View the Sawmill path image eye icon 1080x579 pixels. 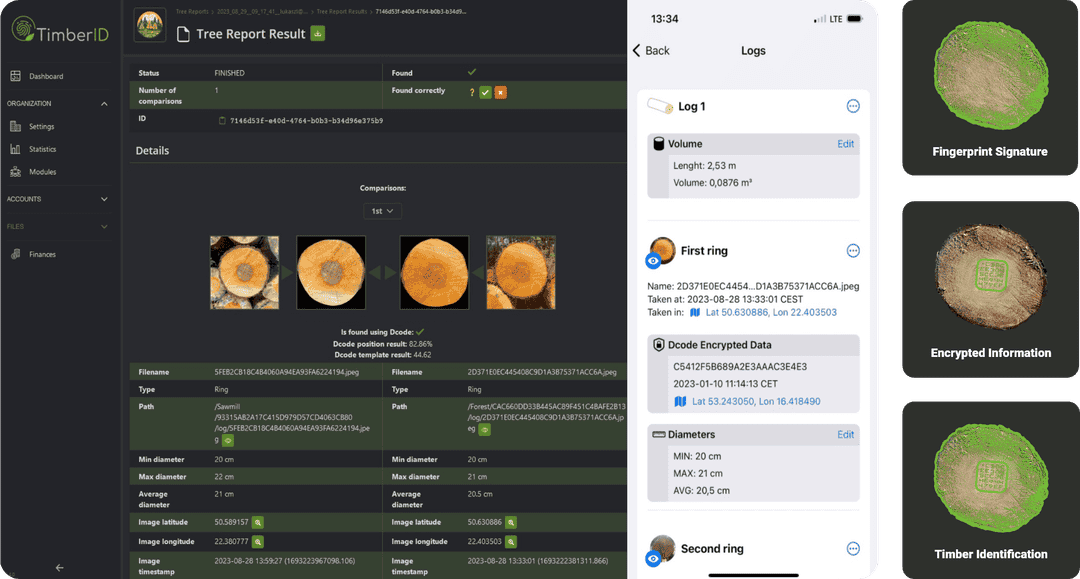point(228,439)
